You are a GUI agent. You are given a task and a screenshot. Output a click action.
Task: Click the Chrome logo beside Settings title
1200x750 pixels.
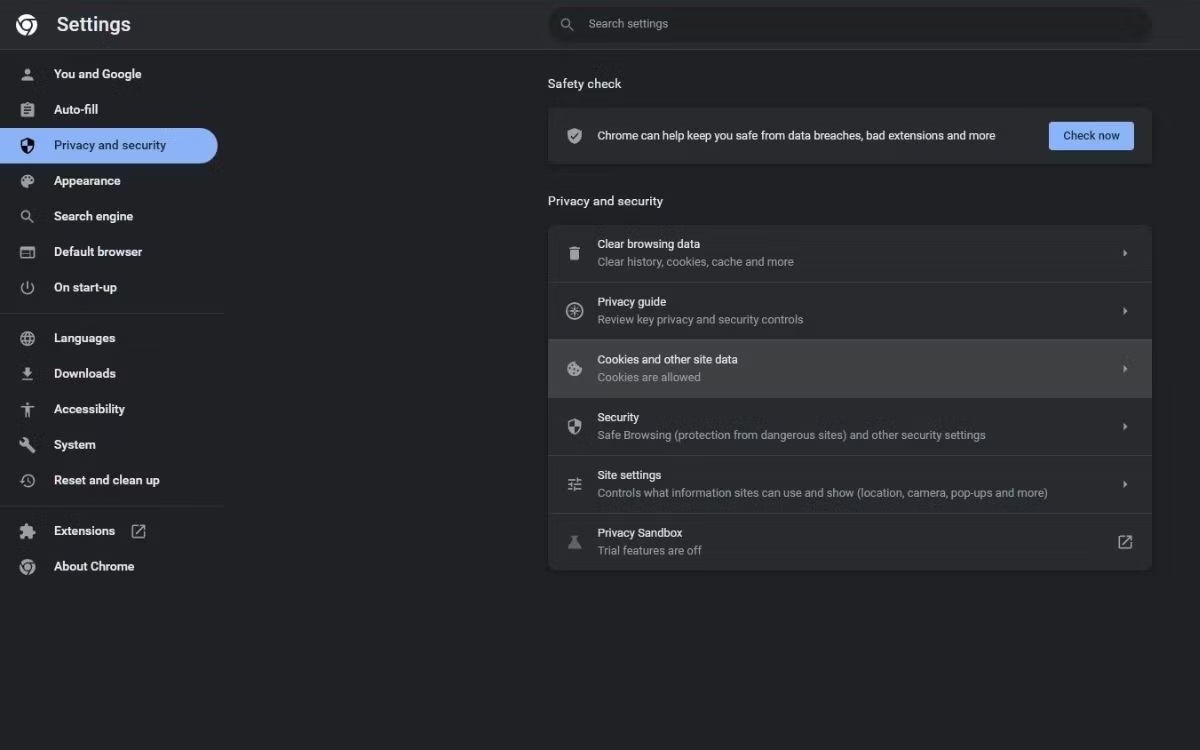click(27, 25)
